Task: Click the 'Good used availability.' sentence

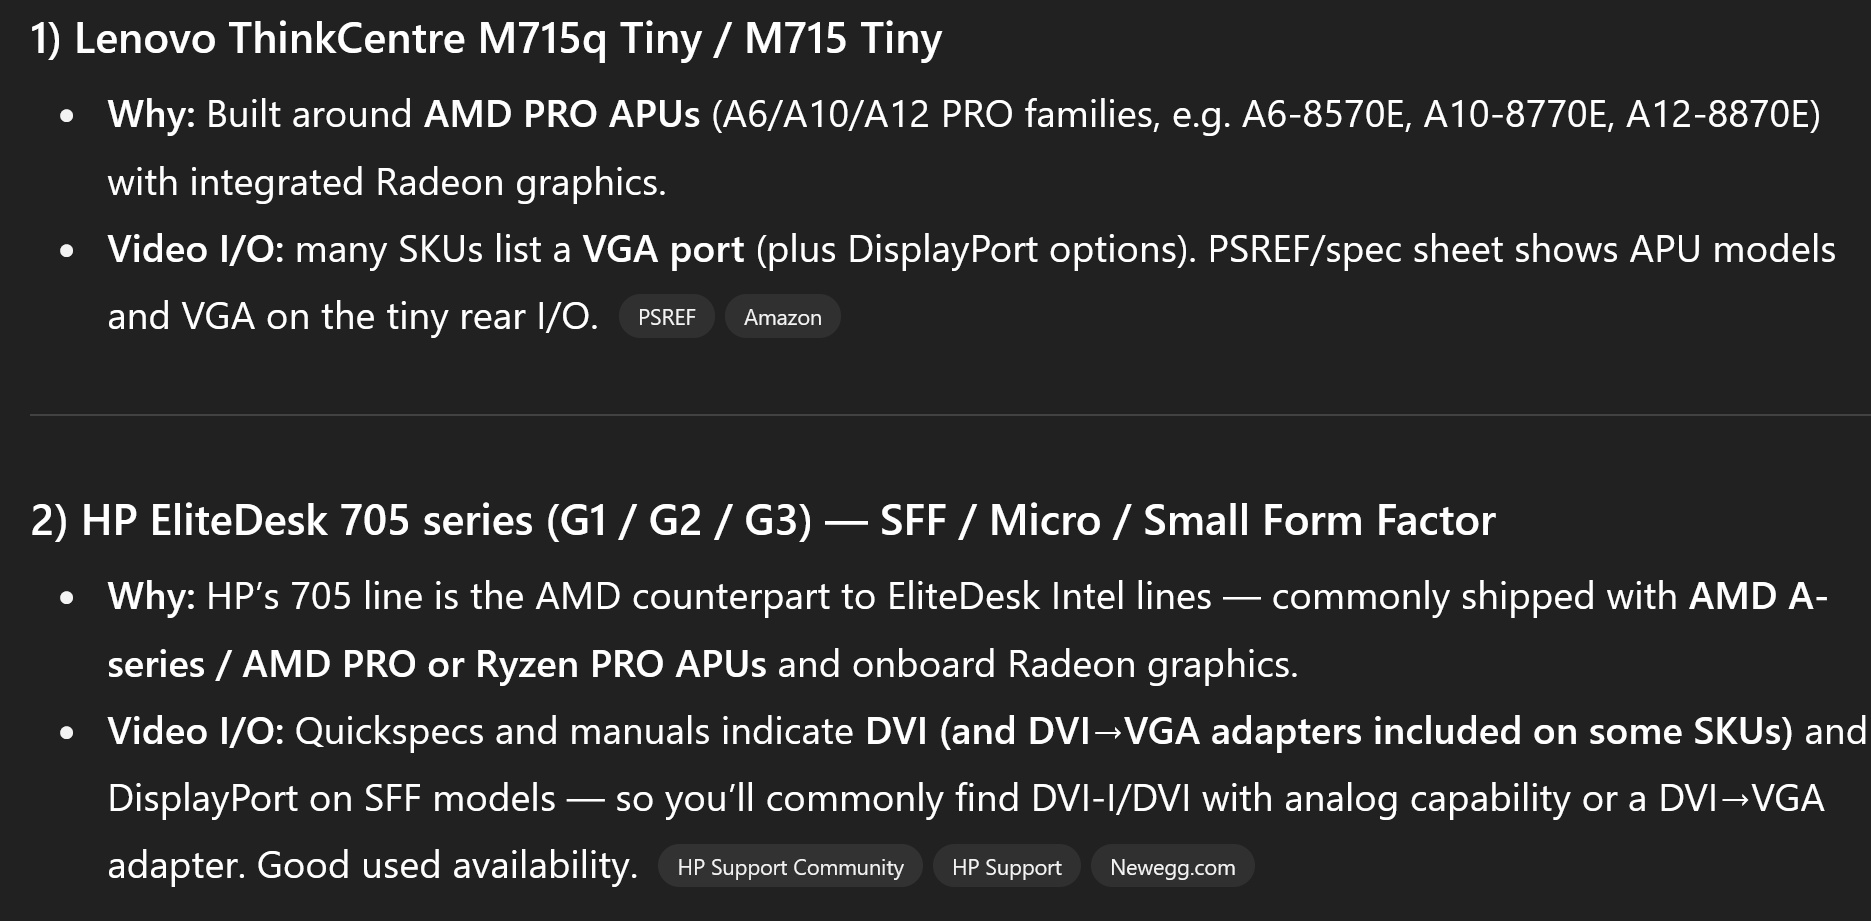Action: 447,865
